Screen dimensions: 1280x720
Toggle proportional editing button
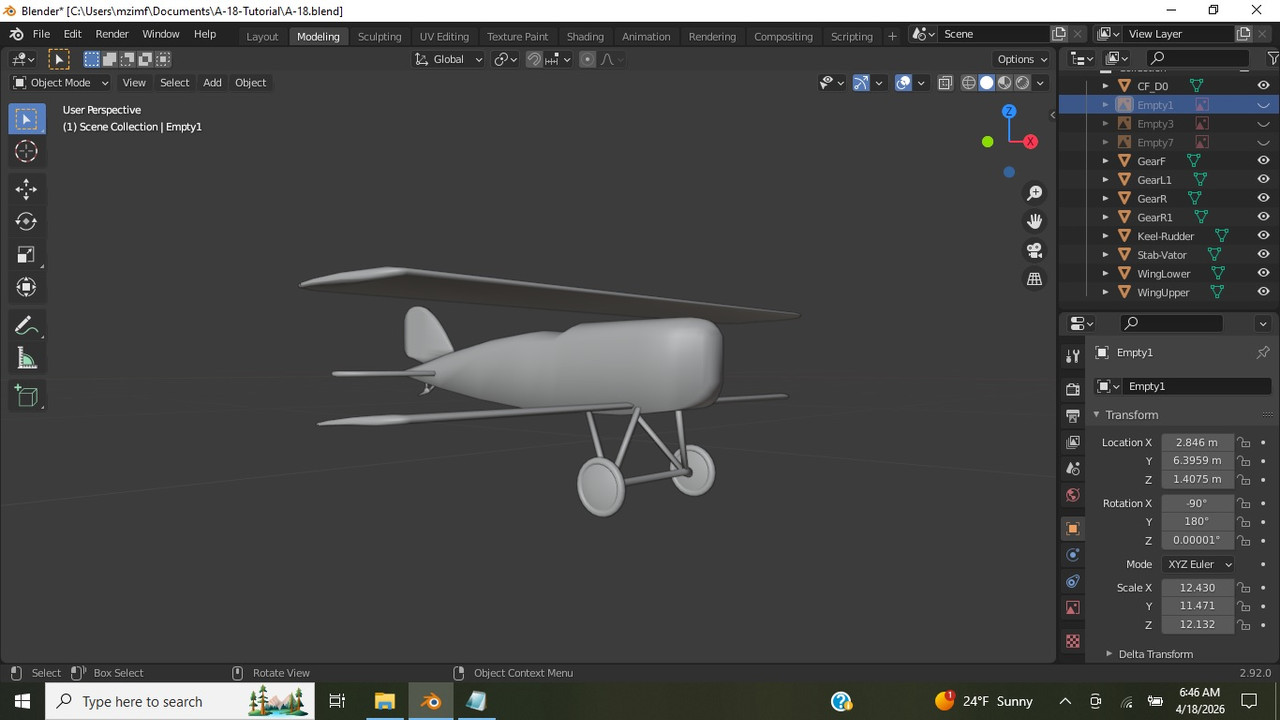(587, 59)
